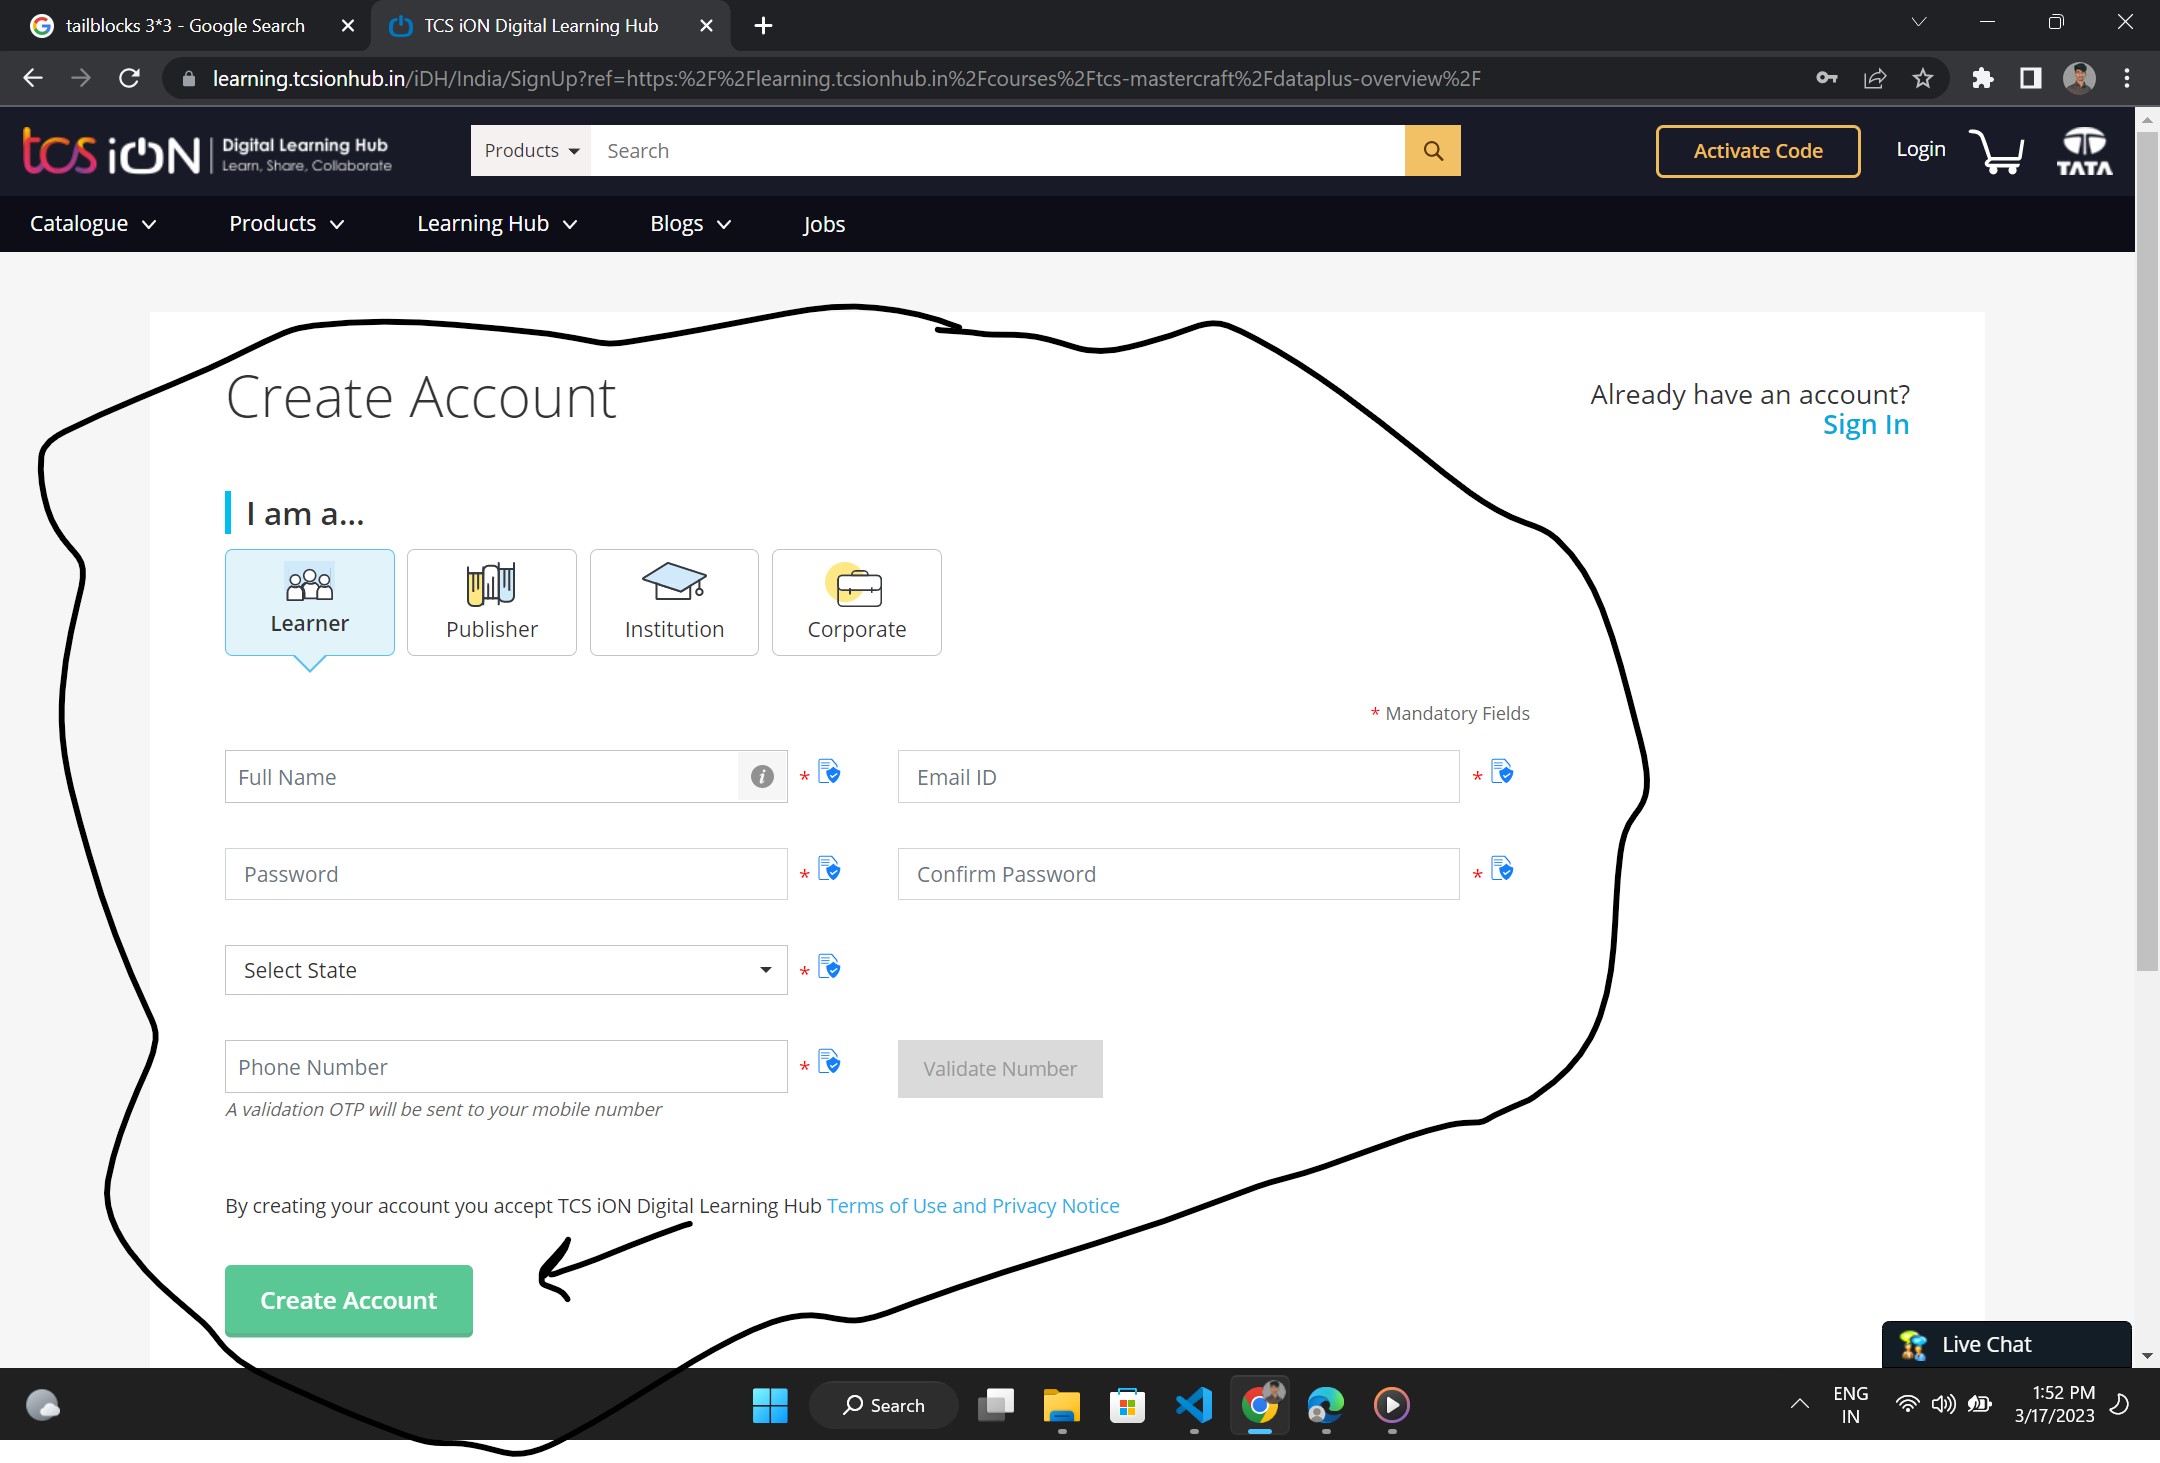Choose the Publisher account type

492,602
